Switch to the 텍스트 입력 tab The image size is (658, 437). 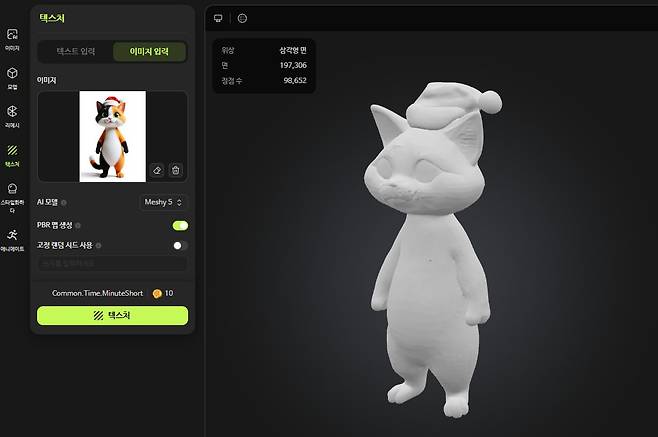75,51
